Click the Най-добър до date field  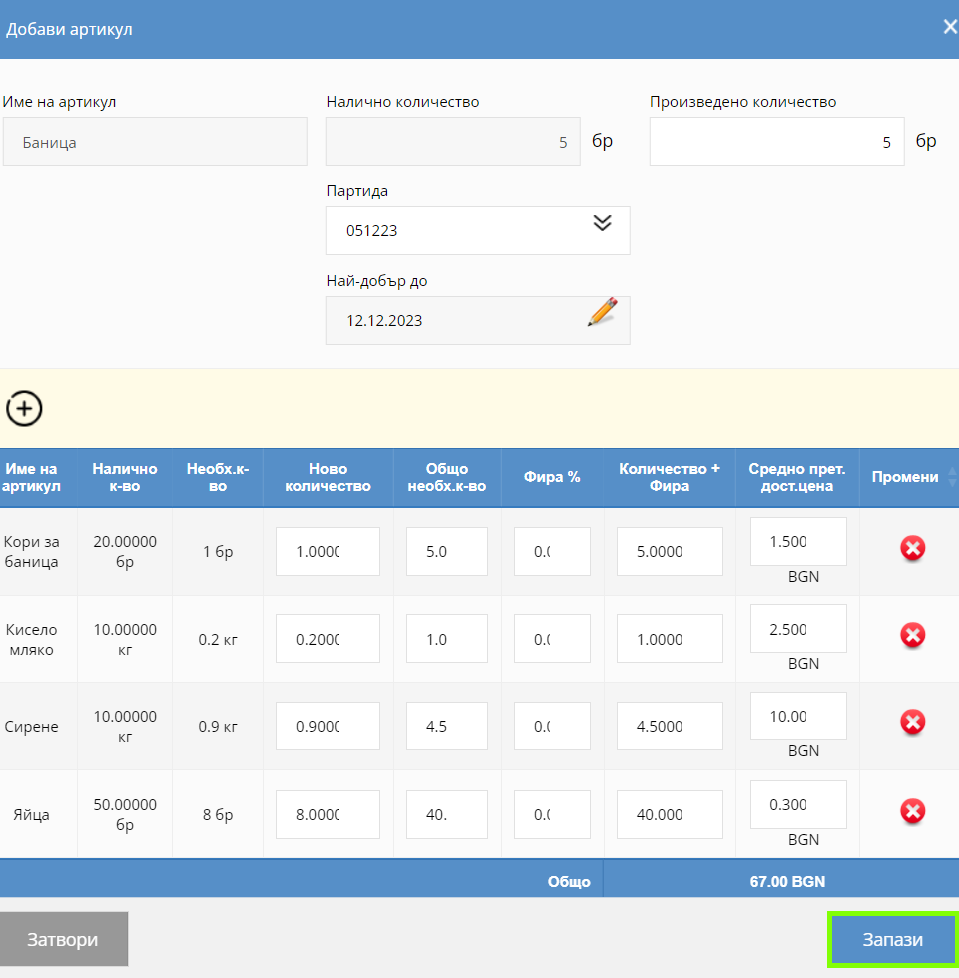[x=478, y=321]
